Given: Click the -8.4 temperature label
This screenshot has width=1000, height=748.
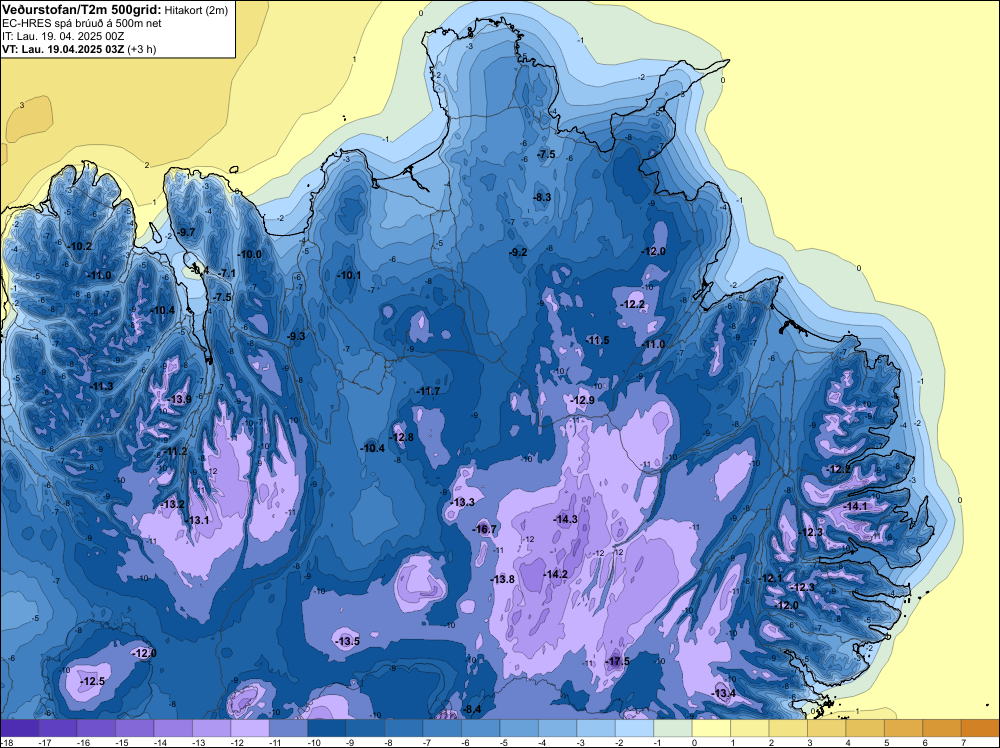Looking at the screenshot, I should [472, 709].
